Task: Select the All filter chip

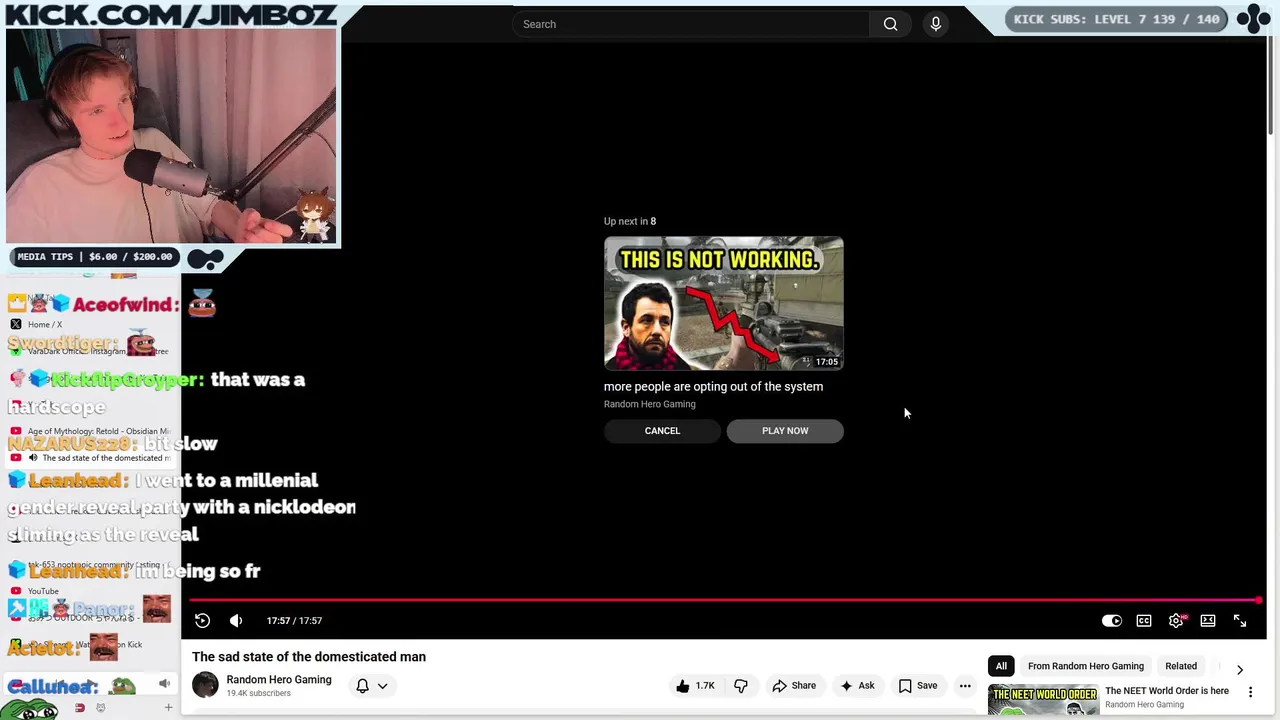Action: (1001, 666)
